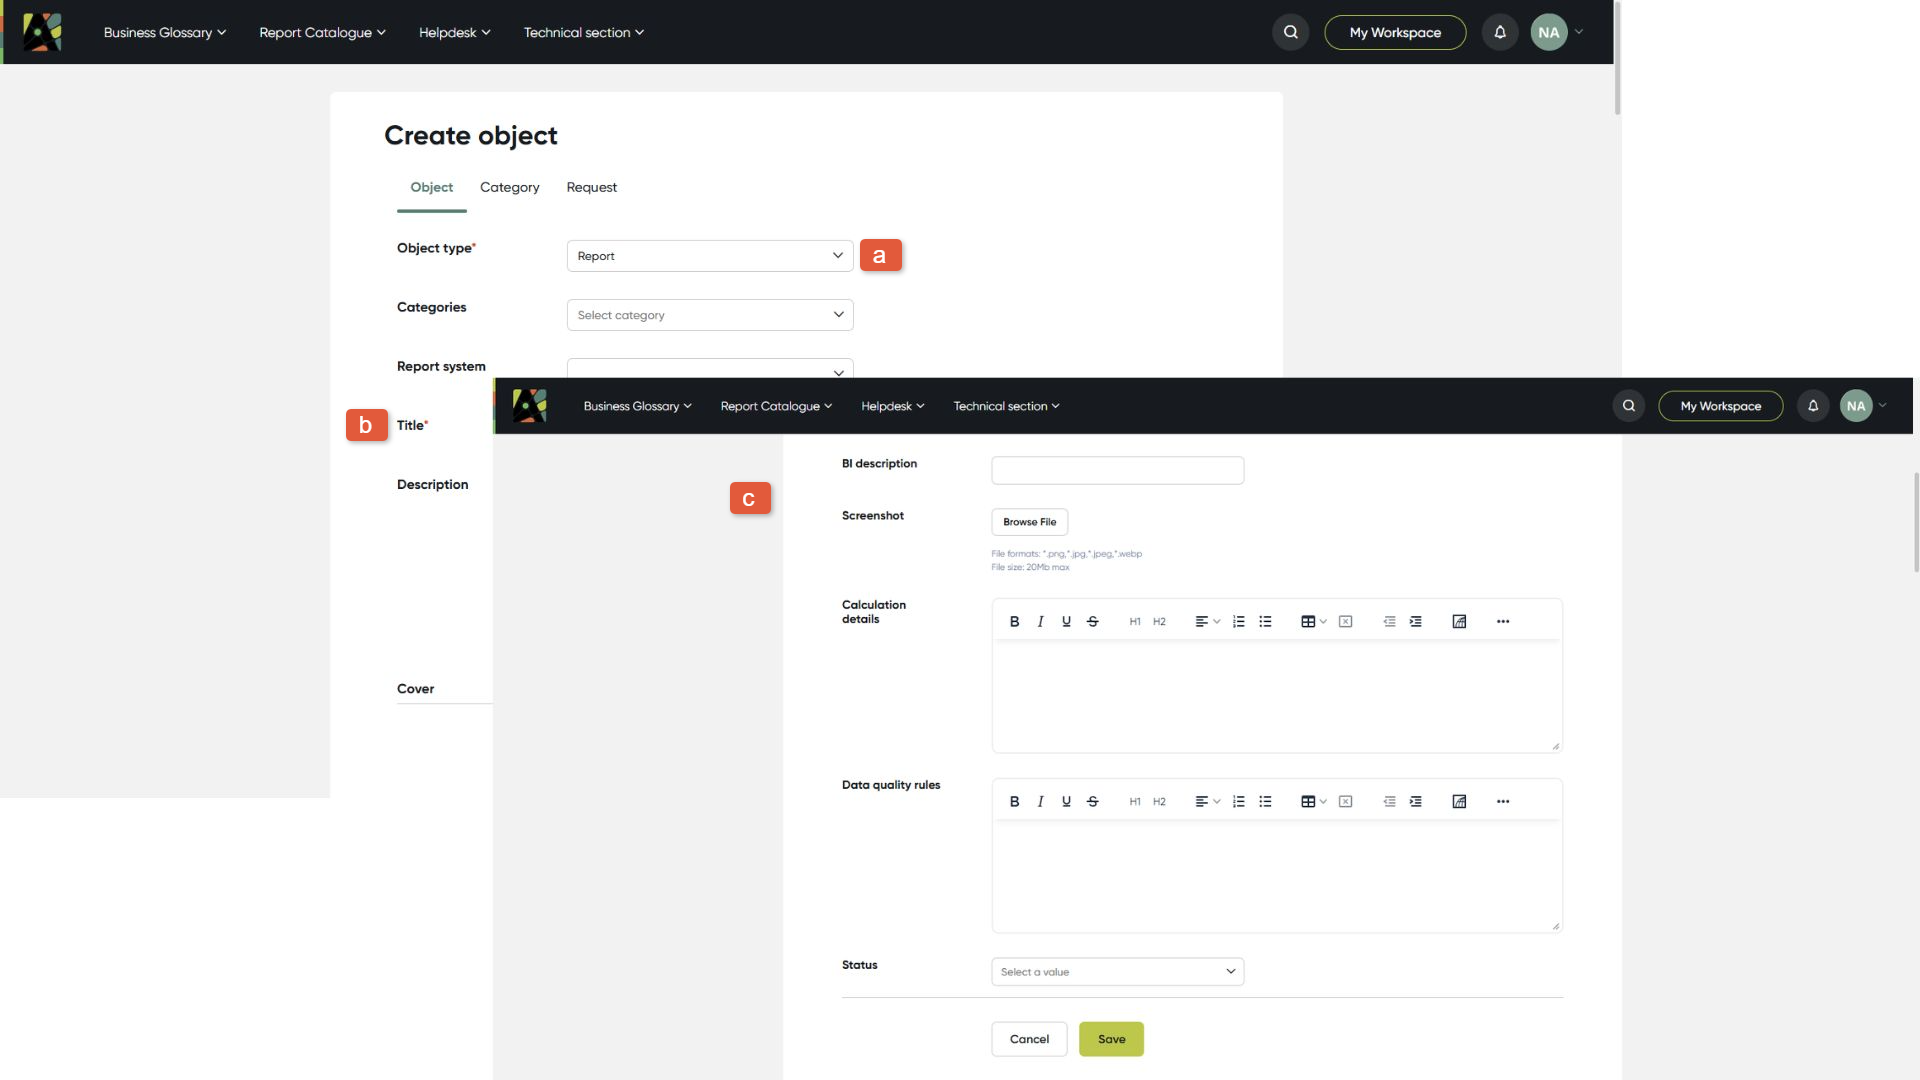Open the Select category dropdown
This screenshot has height=1080, width=1920.
[x=710, y=315]
